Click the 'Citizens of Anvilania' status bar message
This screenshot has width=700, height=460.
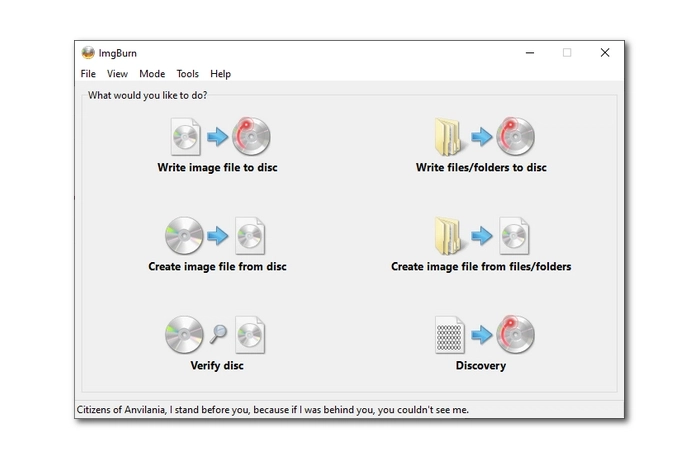(272, 410)
